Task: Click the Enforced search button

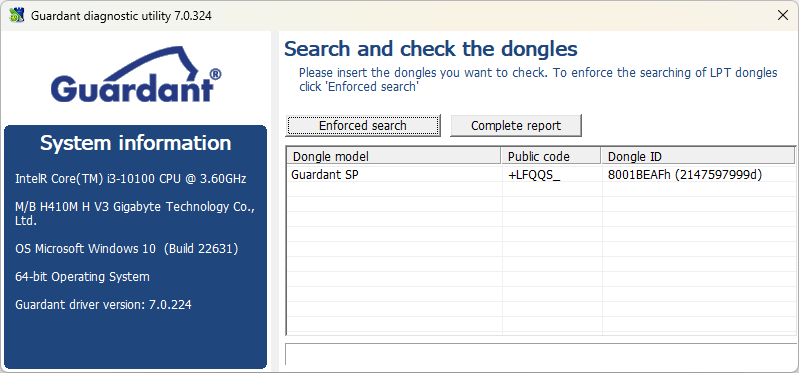Action: click(x=363, y=125)
